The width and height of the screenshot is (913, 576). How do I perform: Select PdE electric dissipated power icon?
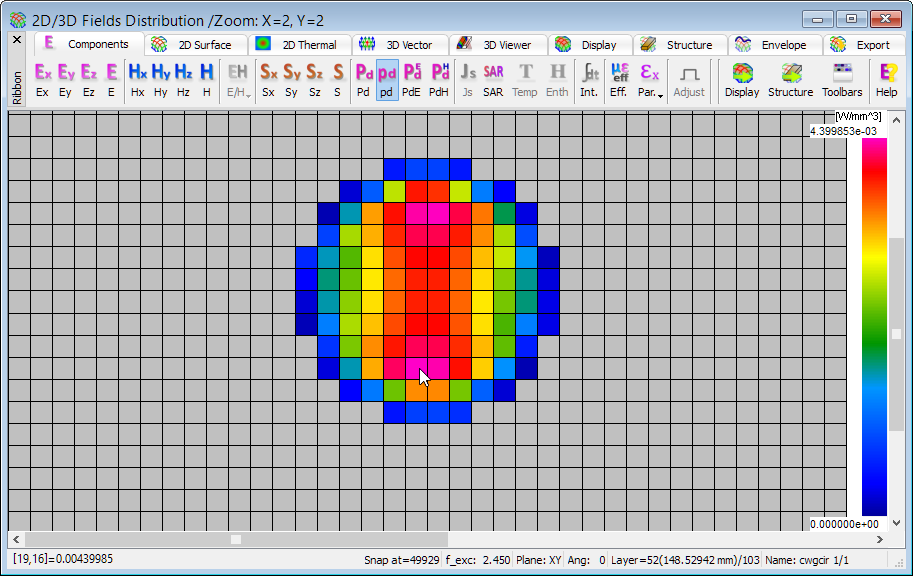[x=412, y=80]
